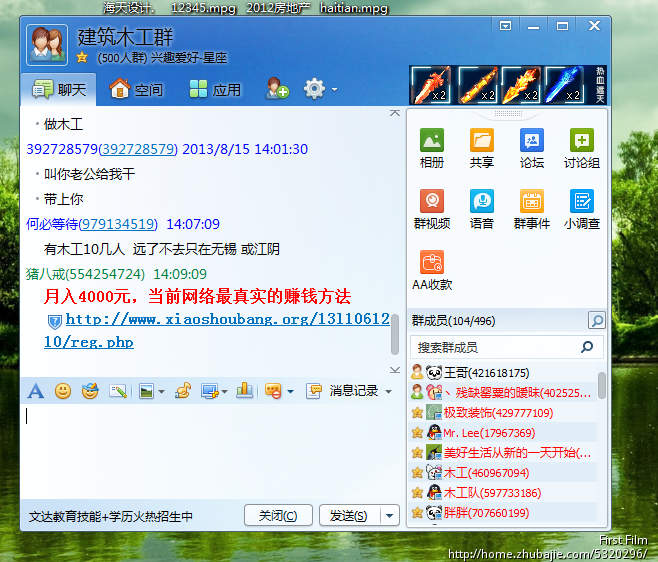Select member 胖胖(707660199)
Image resolution: width=658 pixels, height=562 pixels.
[x=503, y=512]
